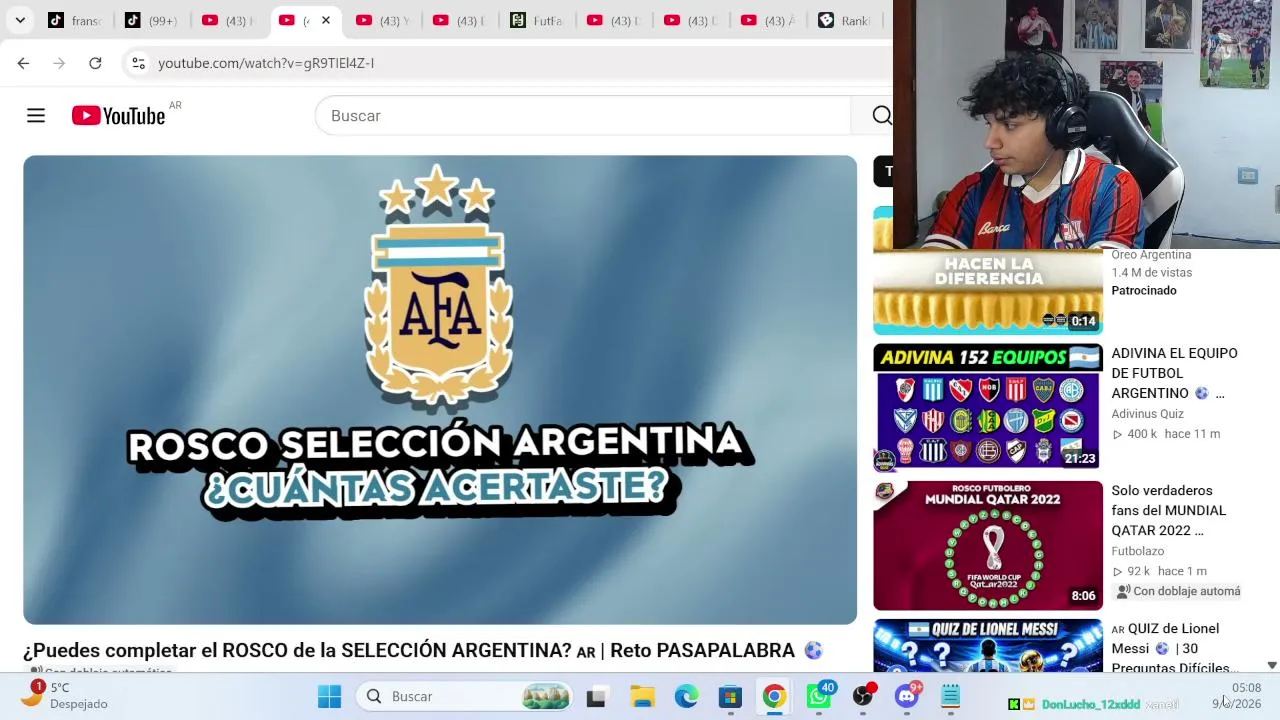The width and height of the screenshot is (1280, 720).
Task: Go back to the previous page
Action: 23,63
